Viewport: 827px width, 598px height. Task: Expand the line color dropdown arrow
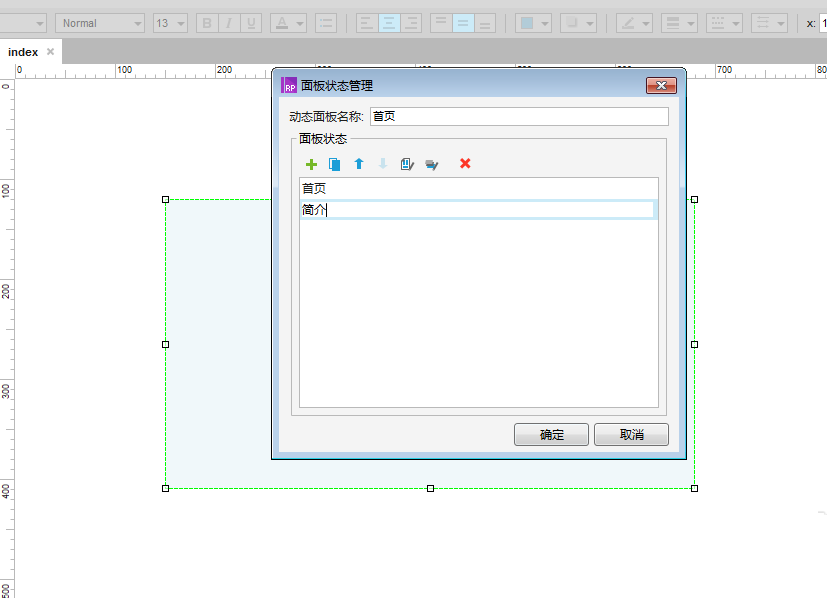pyautogui.click(x=646, y=24)
